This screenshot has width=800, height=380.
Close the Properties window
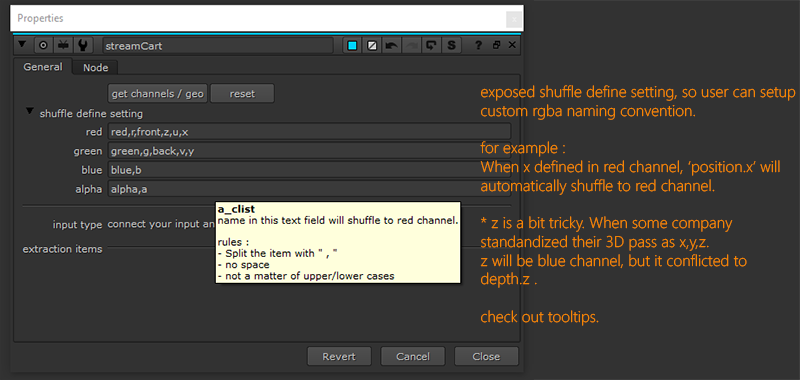514,19
